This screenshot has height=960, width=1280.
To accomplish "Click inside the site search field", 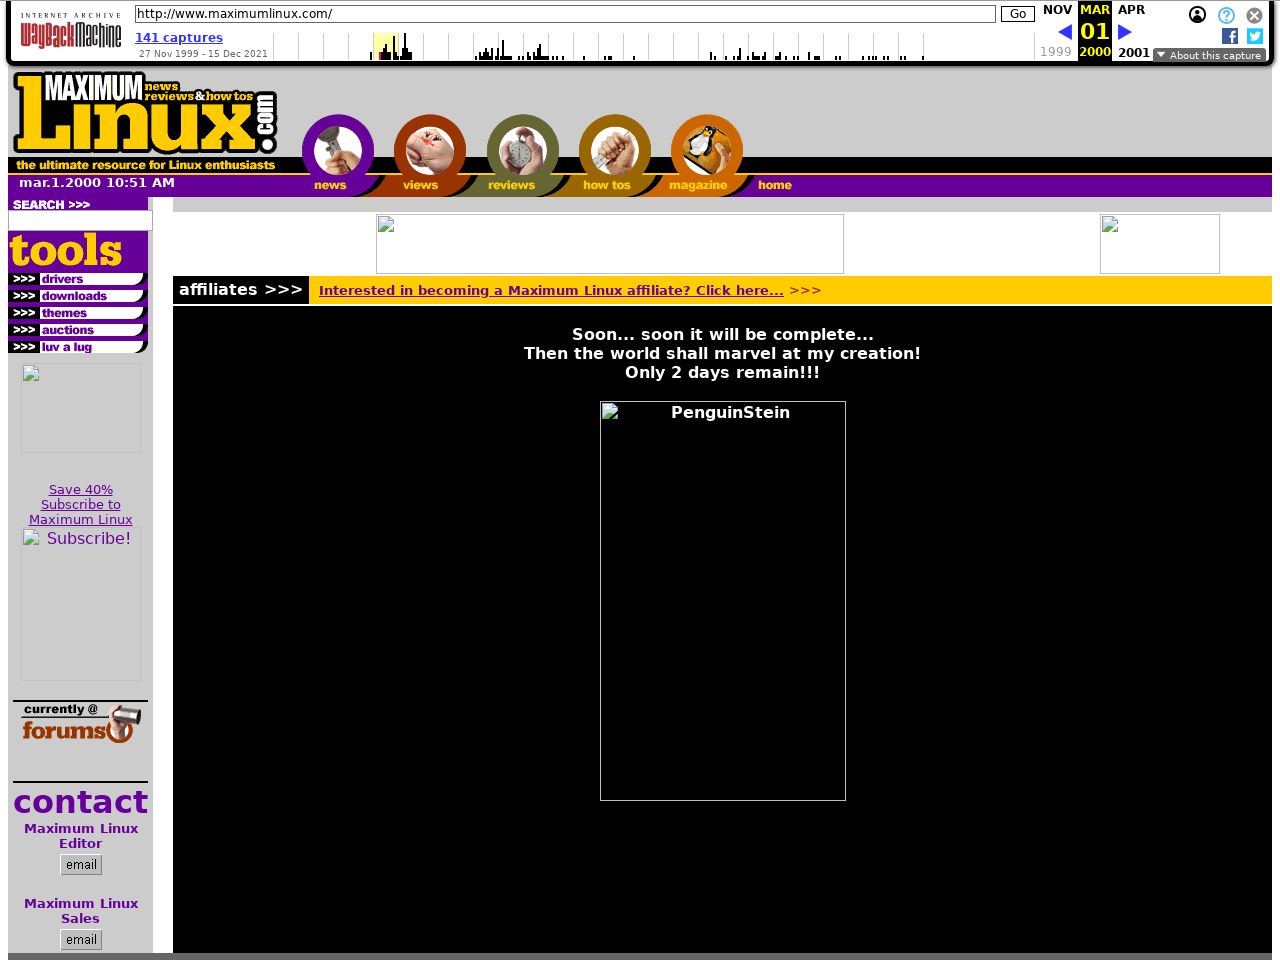I will pyautogui.click(x=80, y=221).
